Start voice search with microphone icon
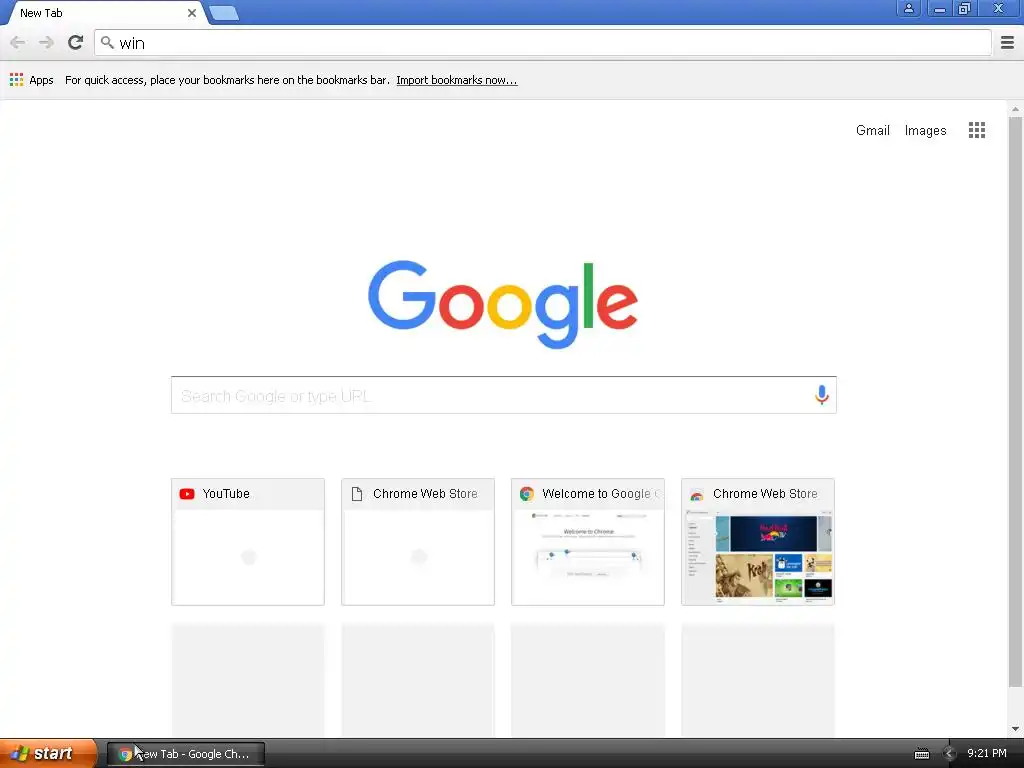 pos(821,394)
